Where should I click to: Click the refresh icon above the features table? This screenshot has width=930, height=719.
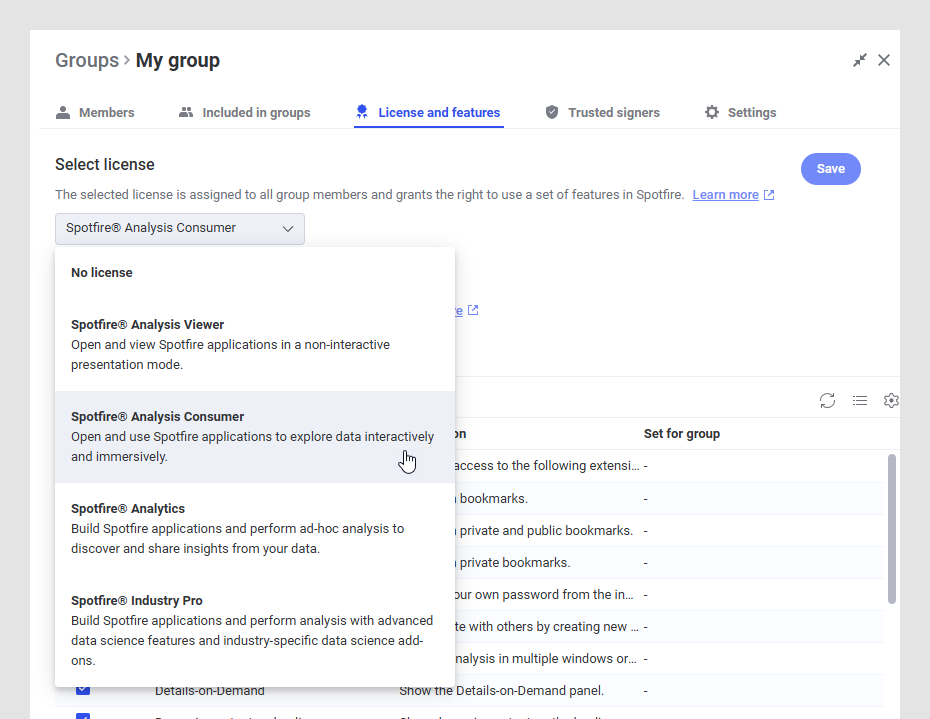pos(827,400)
